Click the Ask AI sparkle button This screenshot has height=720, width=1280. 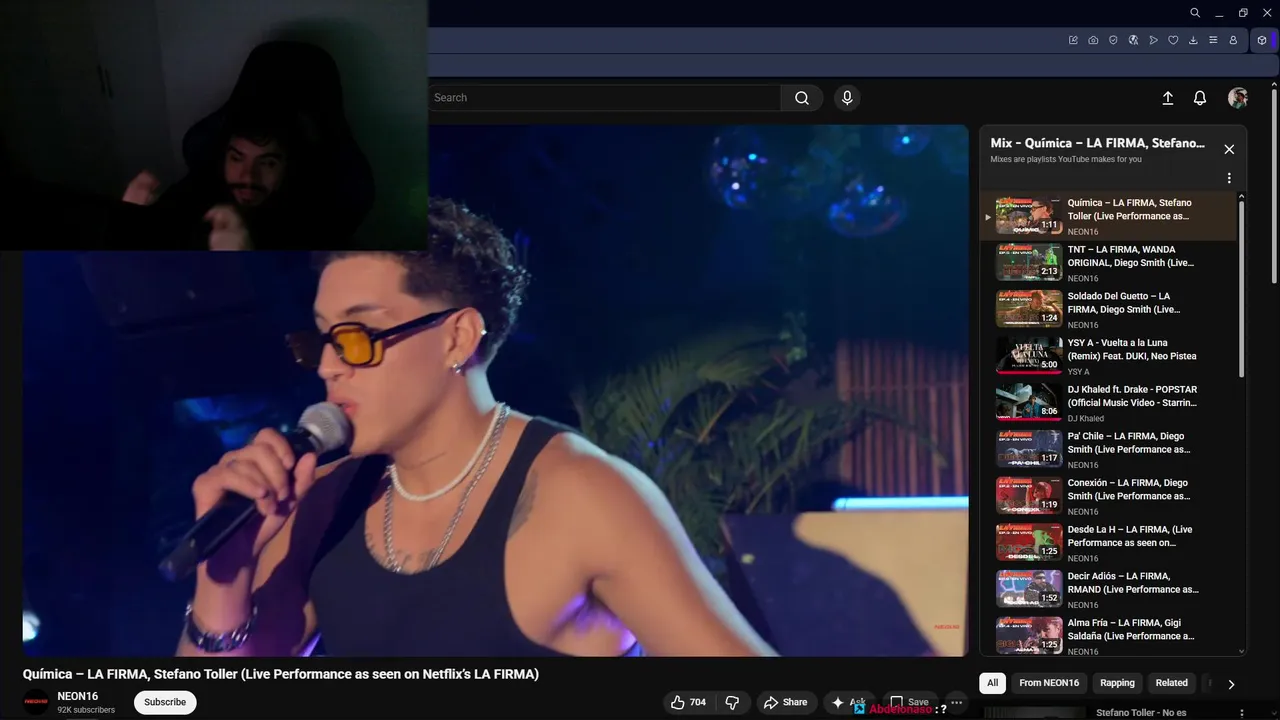coord(848,702)
